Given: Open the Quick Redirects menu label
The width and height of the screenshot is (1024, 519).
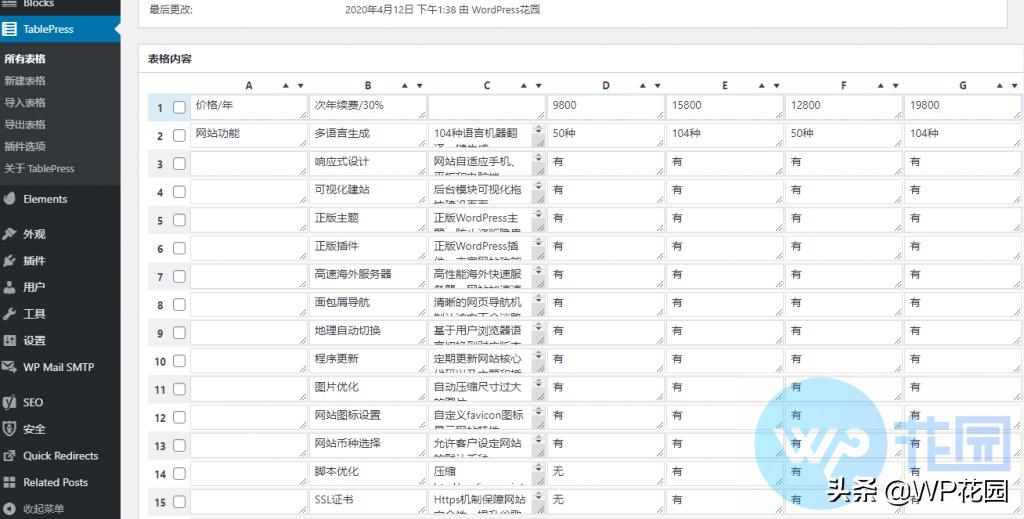Looking at the screenshot, I should click(x=61, y=456).
